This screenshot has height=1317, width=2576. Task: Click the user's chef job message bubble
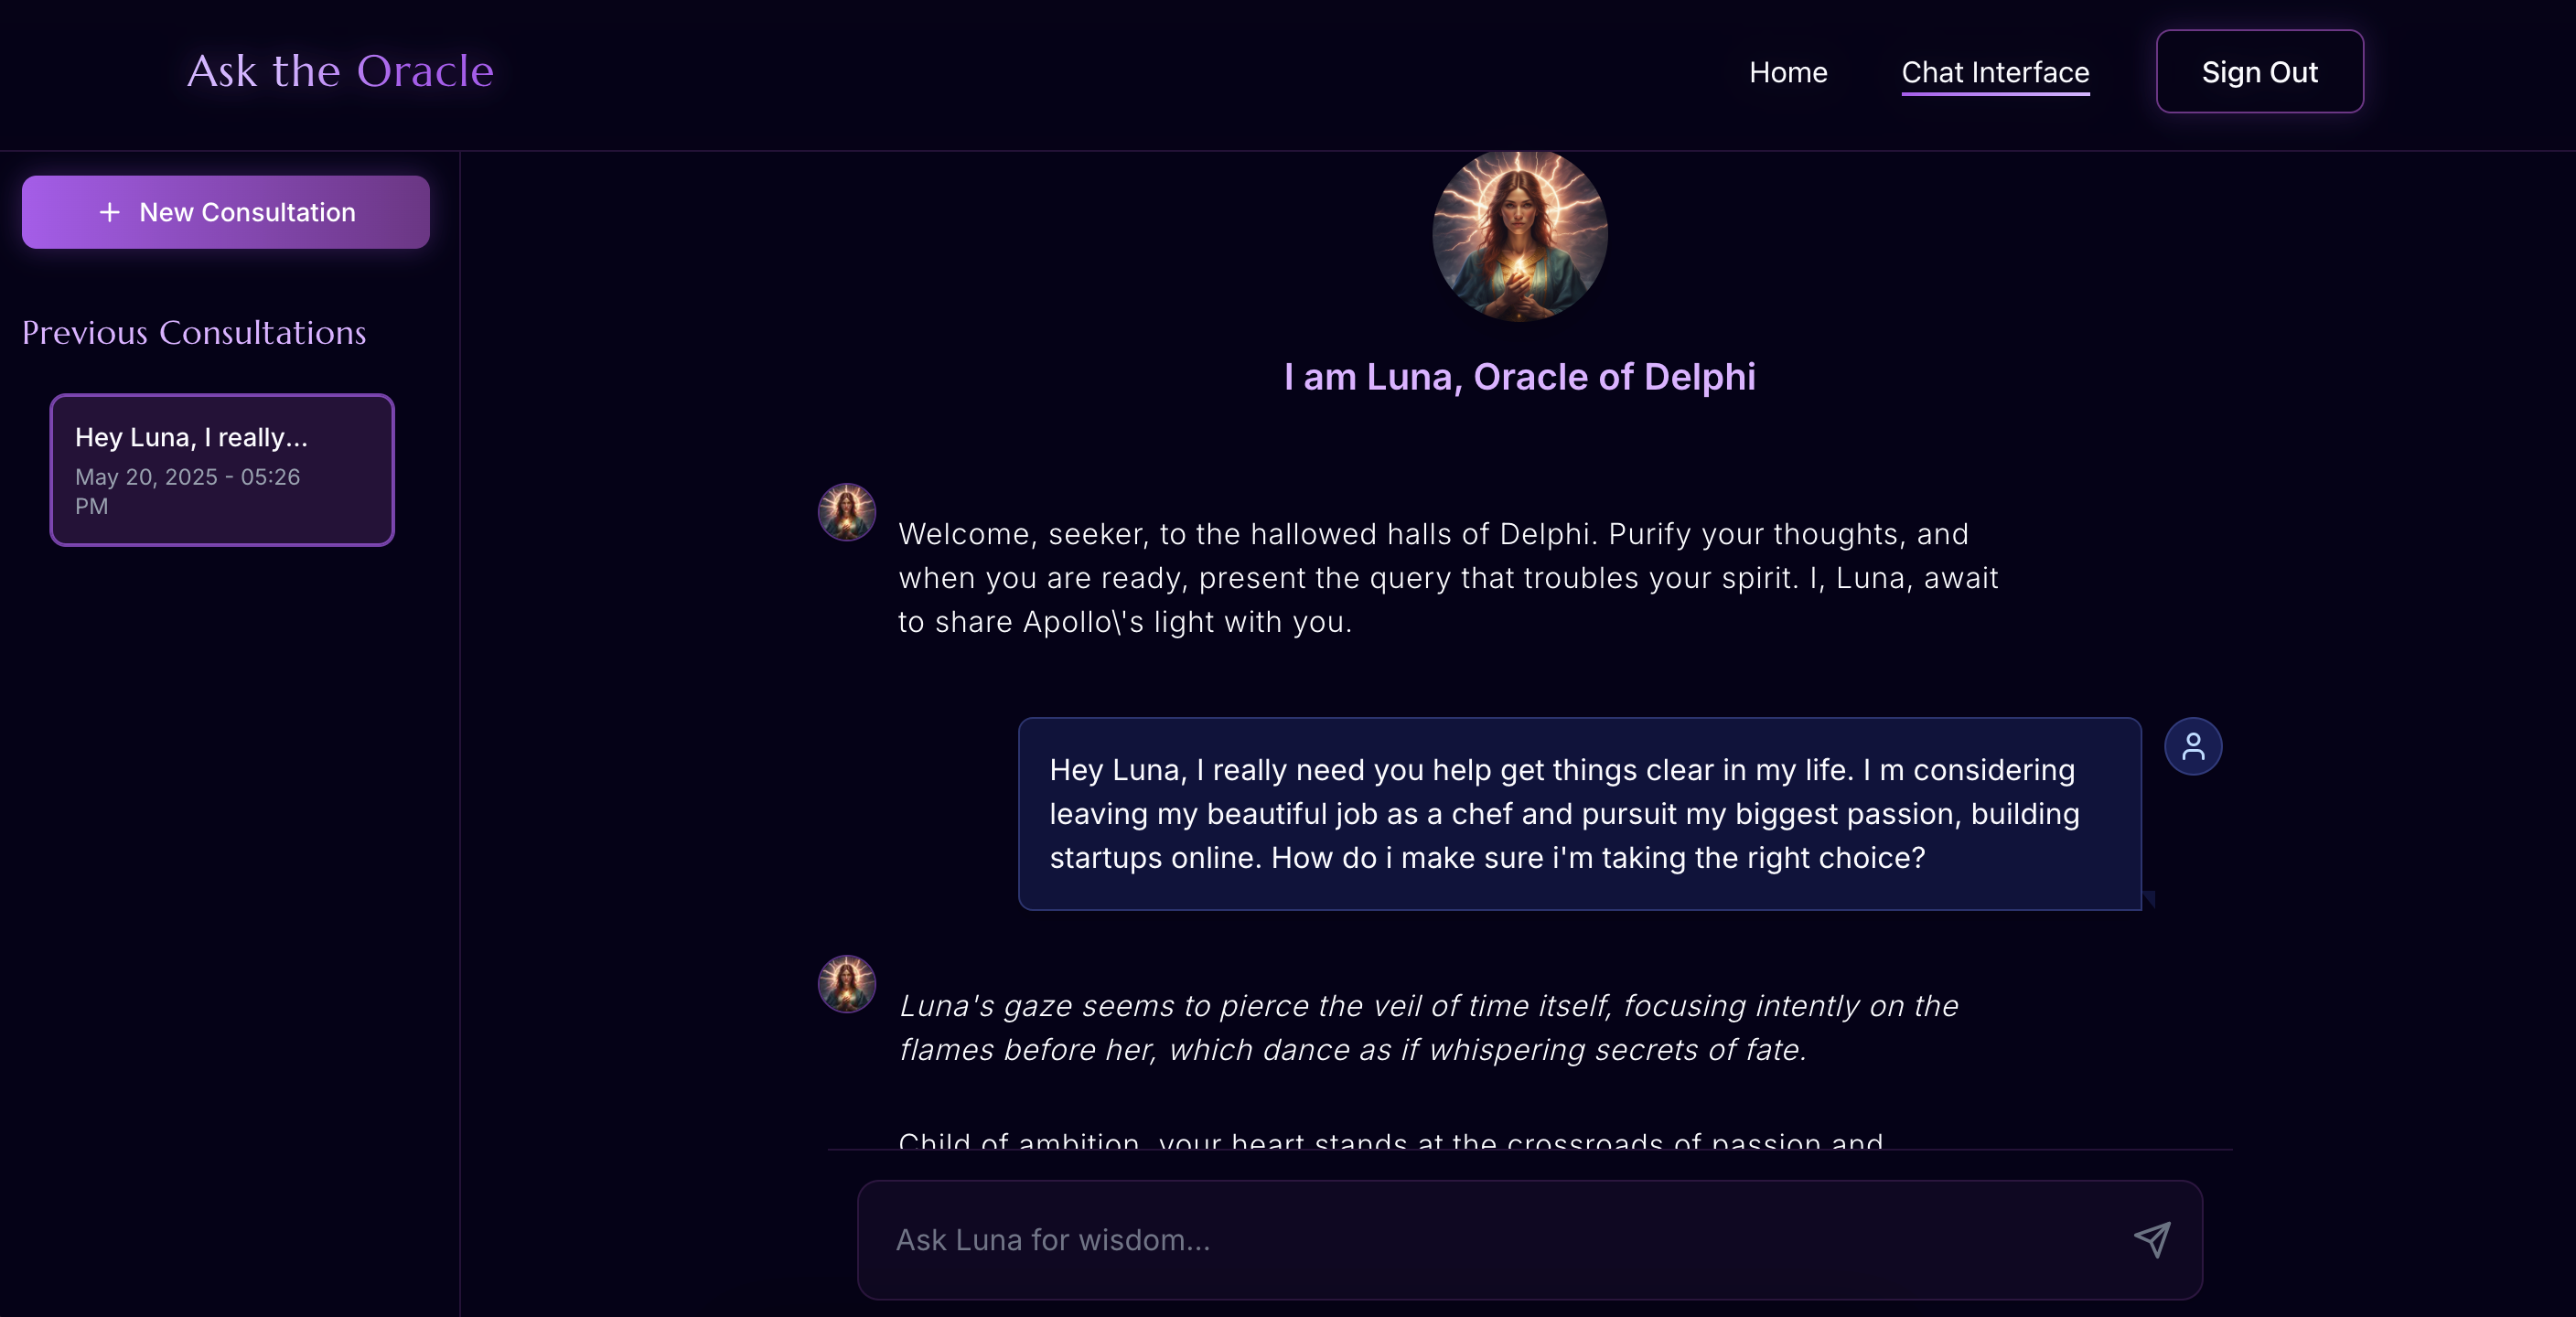pyautogui.click(x=1578, y=813)
